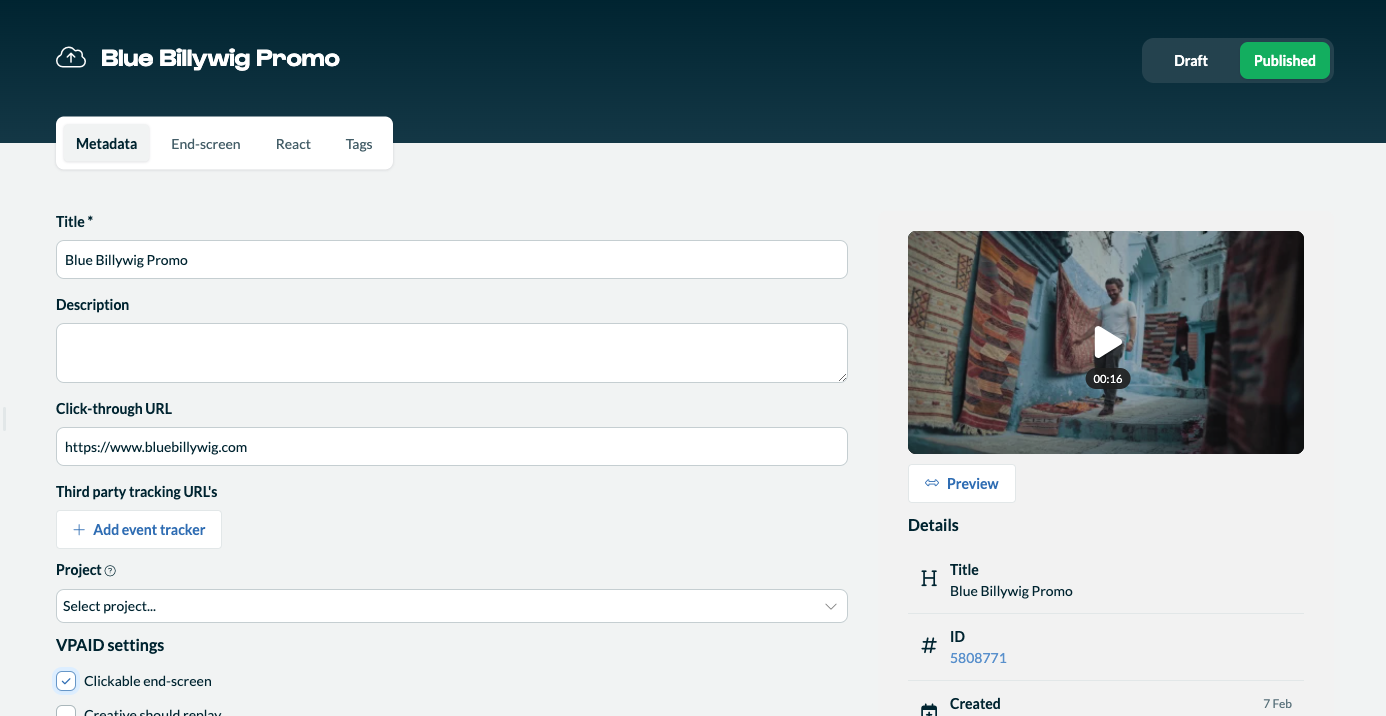Switch status to Draft
Screen dimensions: 1386x716
pyautogui.click(x=1191, y=61)
